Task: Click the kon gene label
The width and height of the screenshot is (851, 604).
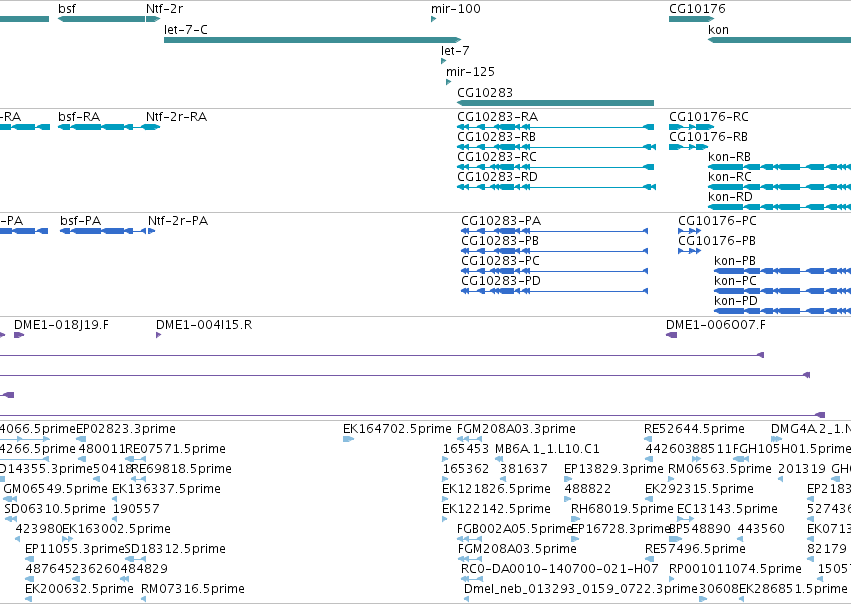Action: click(x=718, y=30)
